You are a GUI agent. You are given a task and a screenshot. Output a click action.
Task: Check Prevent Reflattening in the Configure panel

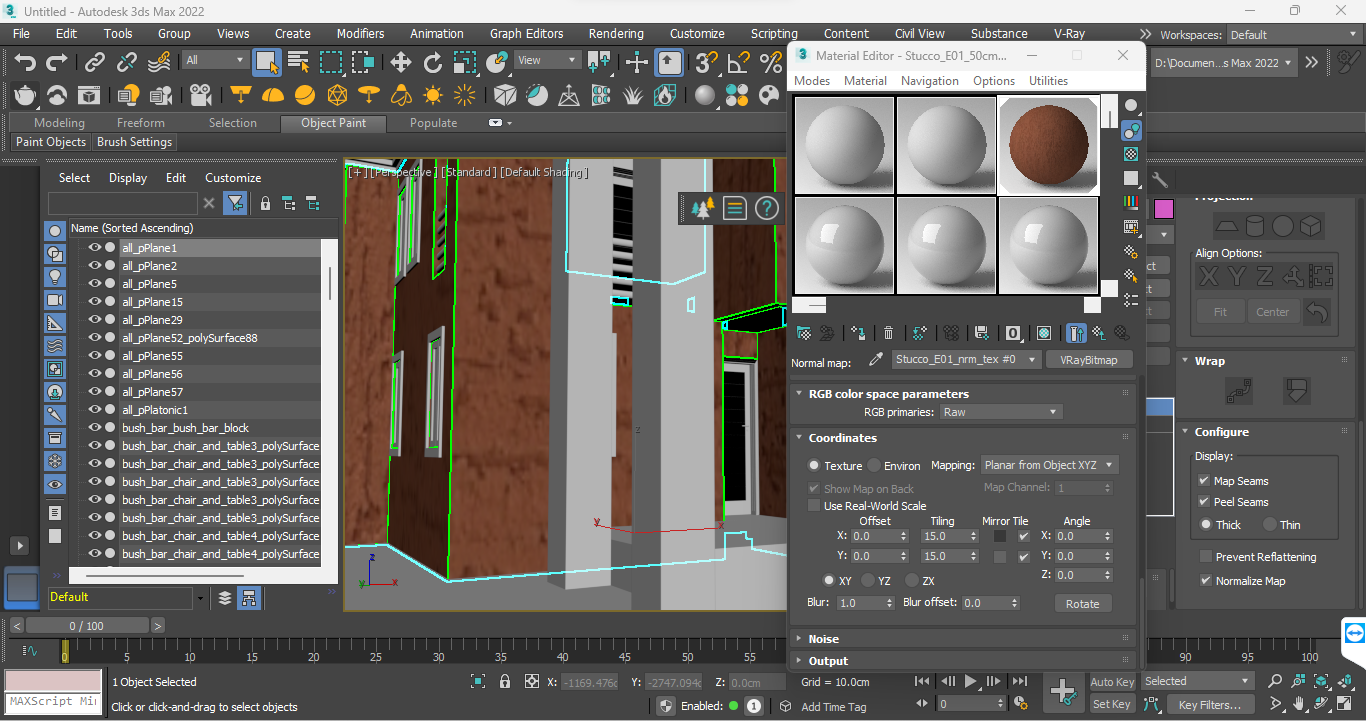[1206, 556]
